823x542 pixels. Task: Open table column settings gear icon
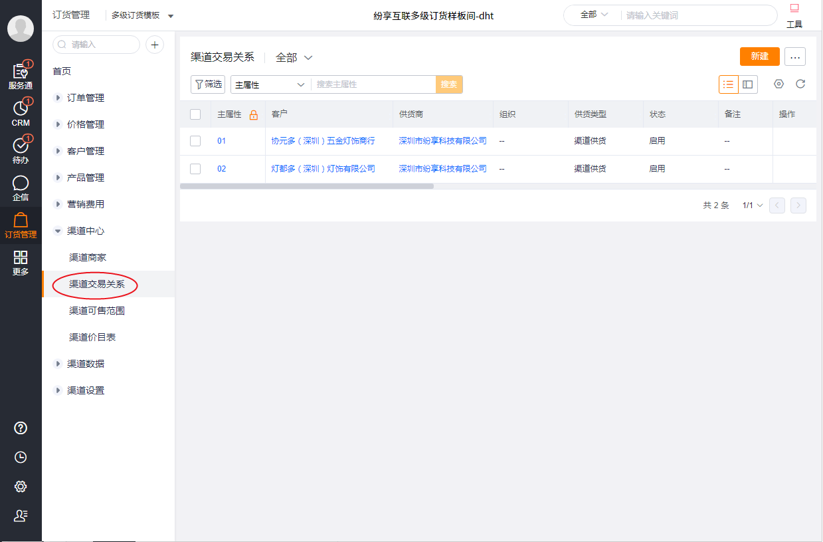point(779,84)
